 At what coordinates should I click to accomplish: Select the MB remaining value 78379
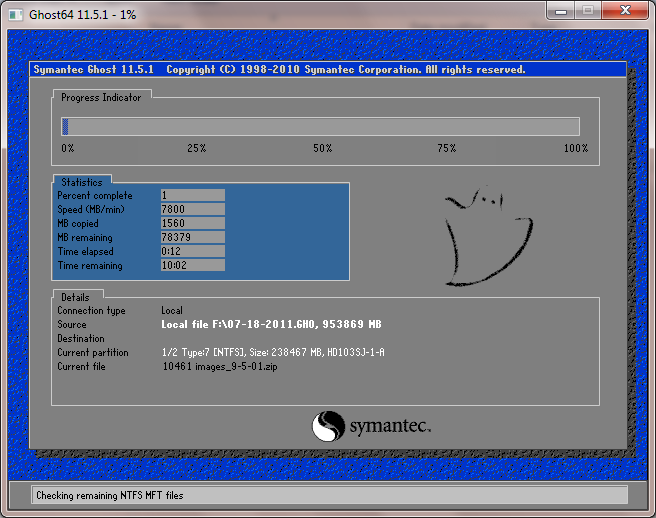coord(192,238)
